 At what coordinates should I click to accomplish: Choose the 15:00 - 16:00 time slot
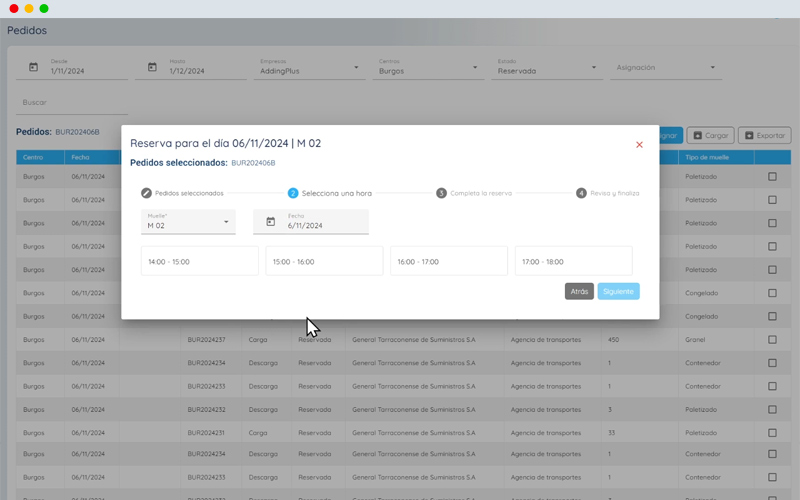click(324, 261)
